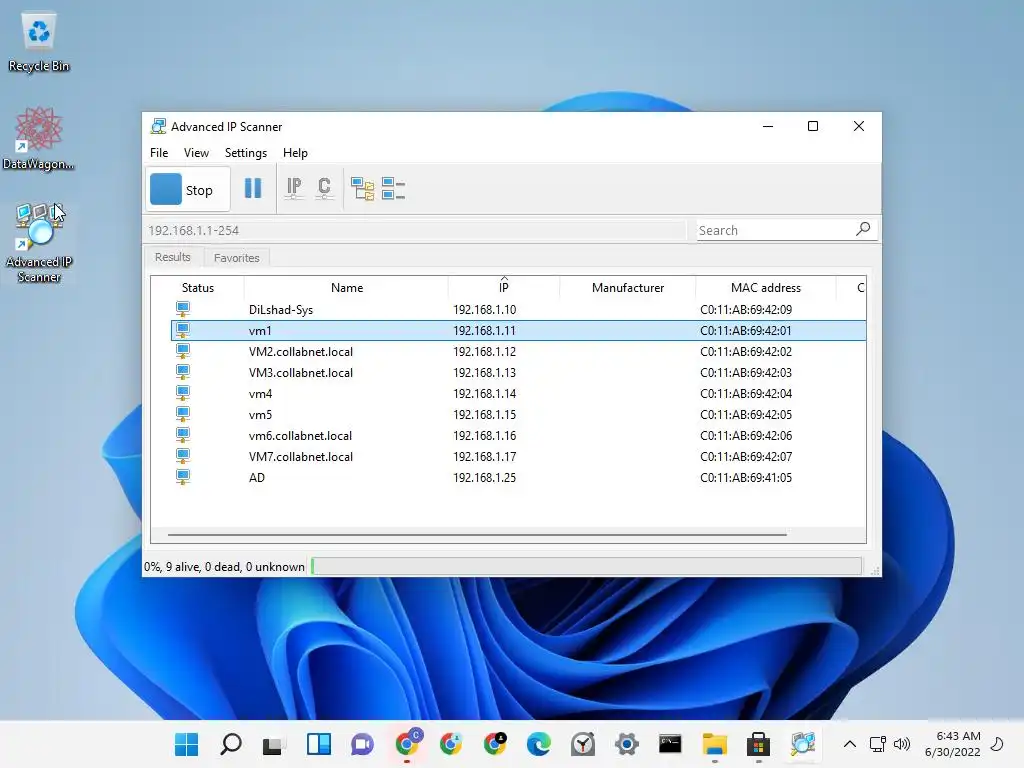The width and height of the screenshot is (1024, 768).
Task: Select the VM2.collabnet.local host name
Action: pyautogui.click(x=300, y=351)
